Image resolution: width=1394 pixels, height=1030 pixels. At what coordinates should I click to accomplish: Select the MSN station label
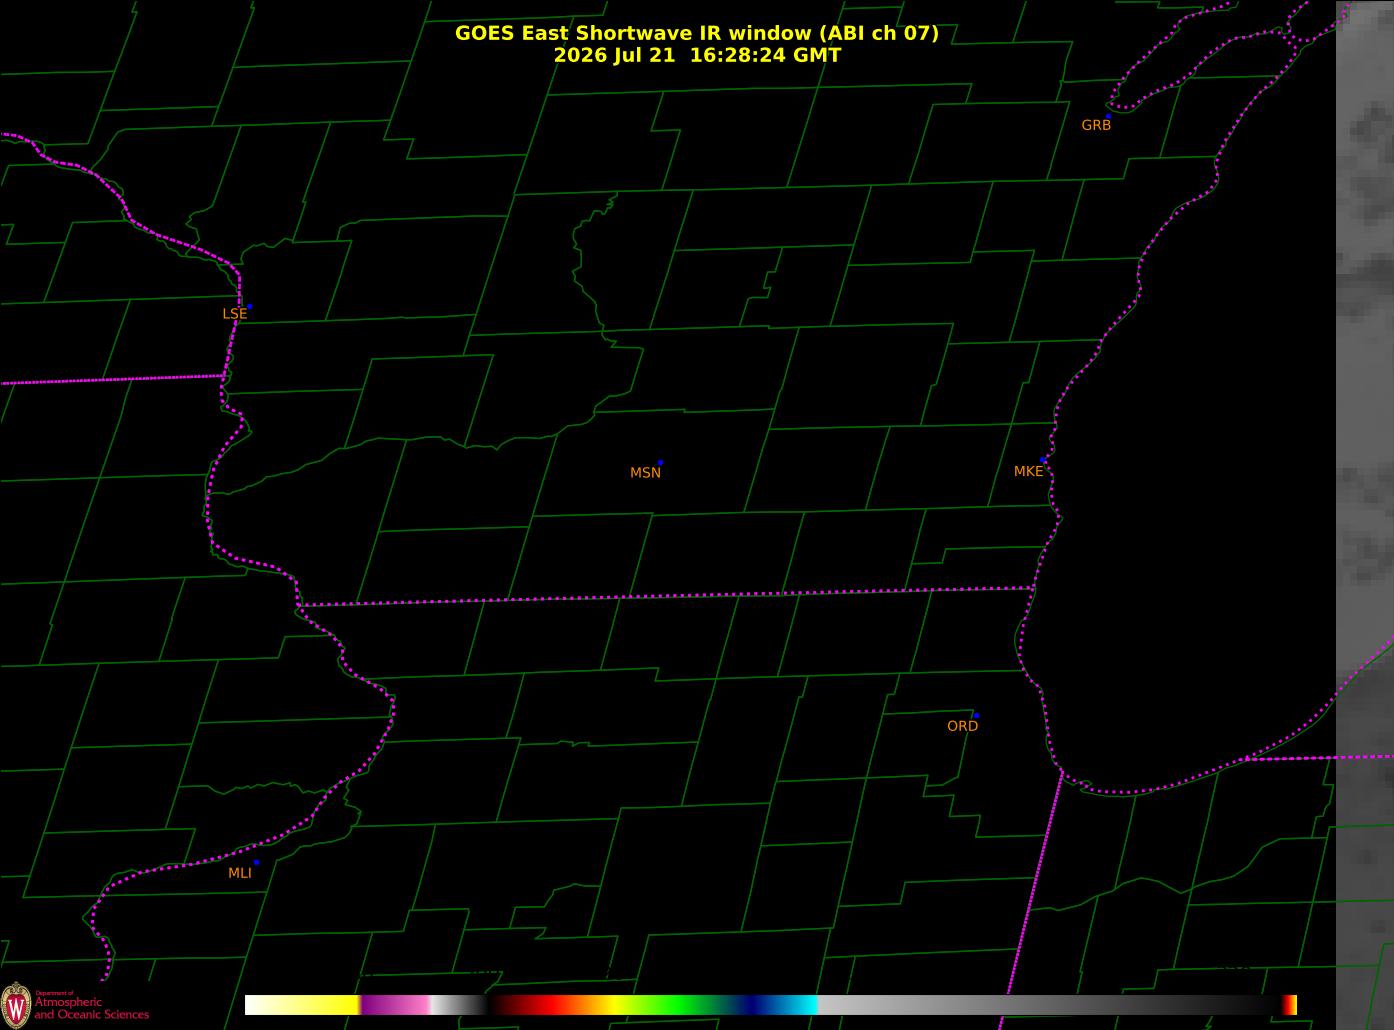pyautogui.click(x=645, y=473)
